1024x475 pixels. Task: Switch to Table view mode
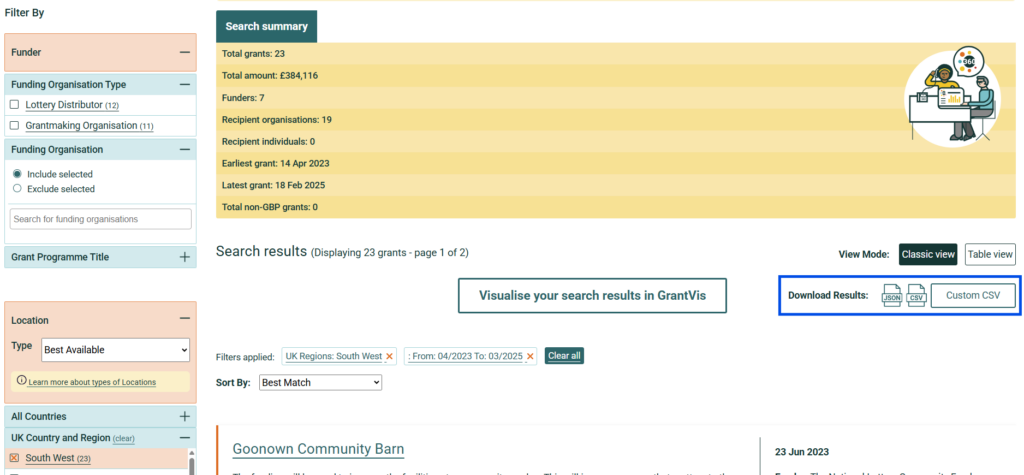pos(990,255)
